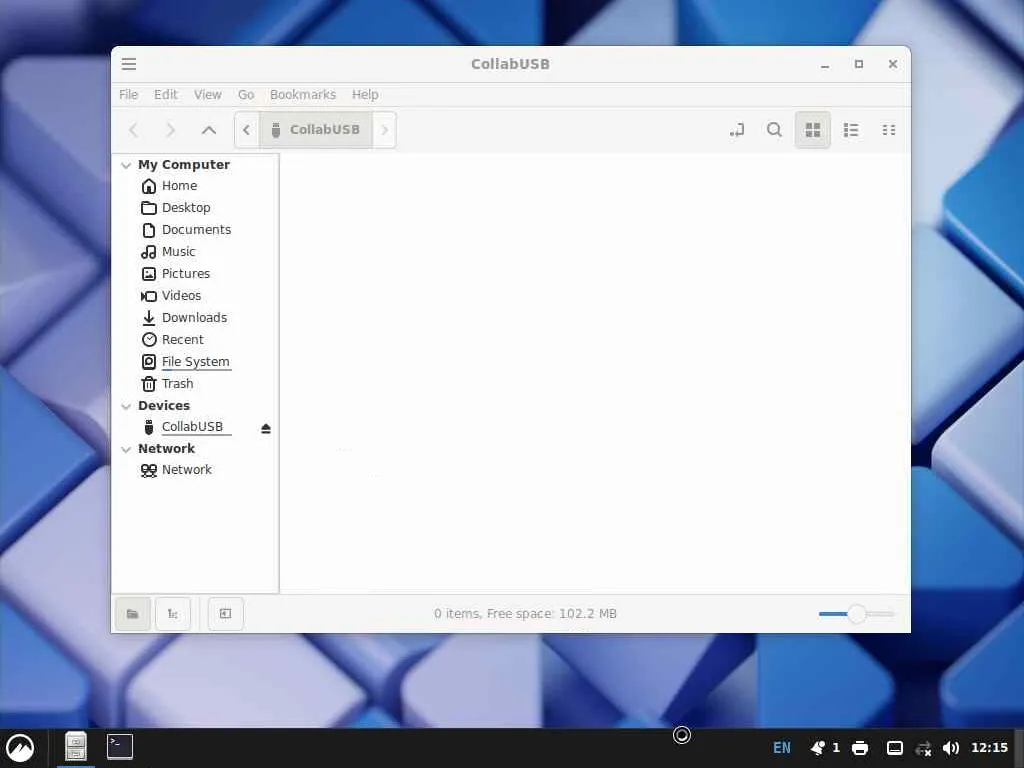Switch to compact view
Image resolution: width=1024 pixels, height=768 pixels.
tap(888, 130)
